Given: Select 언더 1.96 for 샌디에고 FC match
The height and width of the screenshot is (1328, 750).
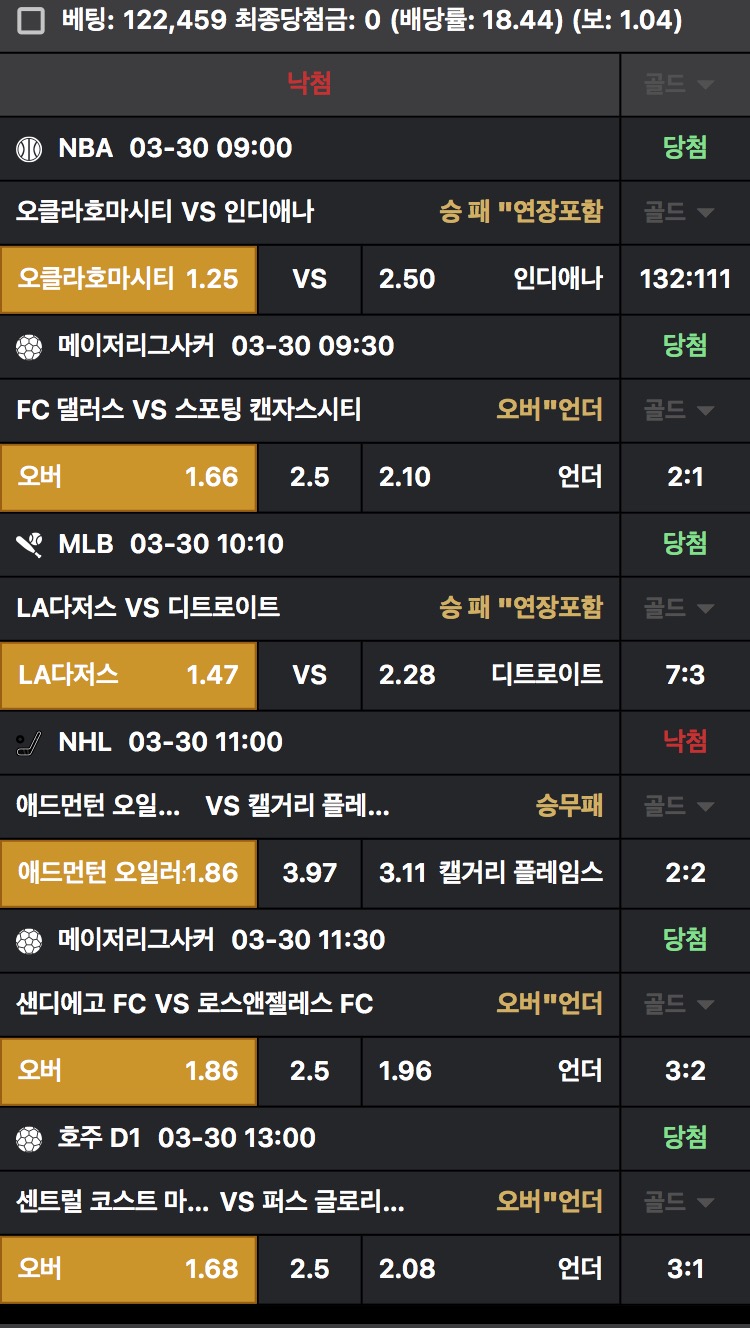Looking at the screenshot, I should 490,1071.
